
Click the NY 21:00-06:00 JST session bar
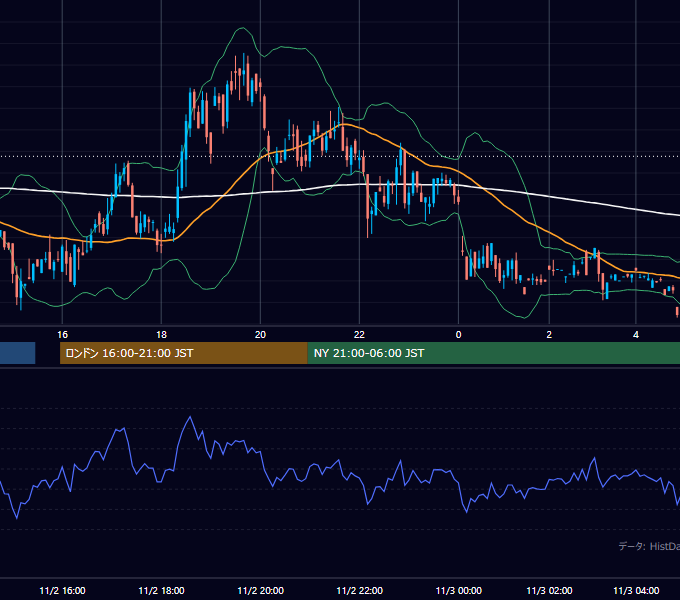click(x=494, y=353)
